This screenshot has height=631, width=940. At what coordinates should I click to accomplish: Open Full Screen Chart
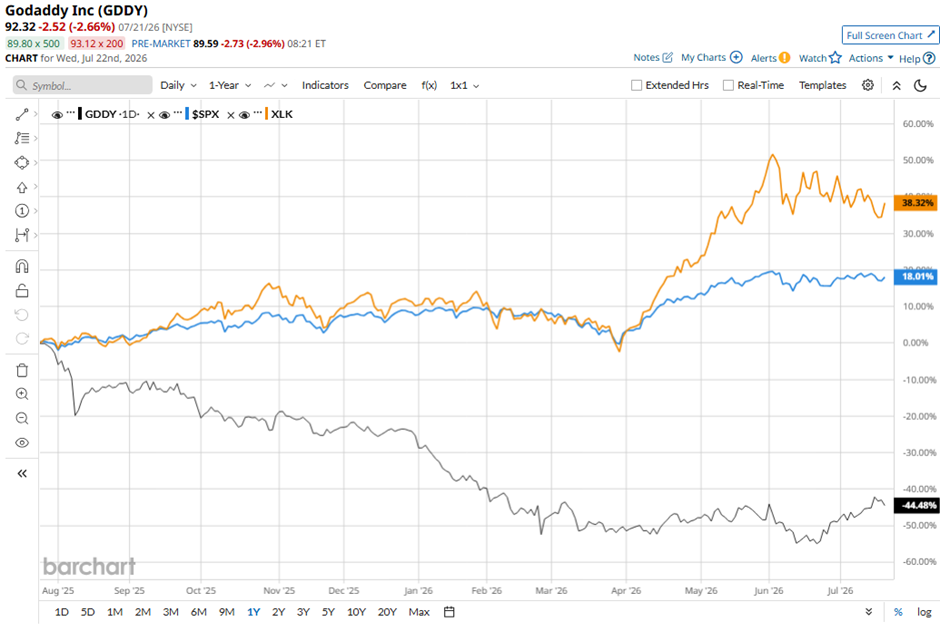tap(890, 35)
